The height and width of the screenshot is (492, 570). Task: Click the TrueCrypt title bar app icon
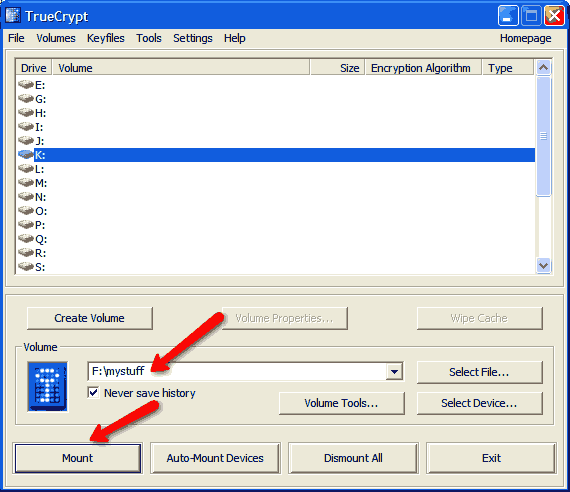click(x=13, y=15)
